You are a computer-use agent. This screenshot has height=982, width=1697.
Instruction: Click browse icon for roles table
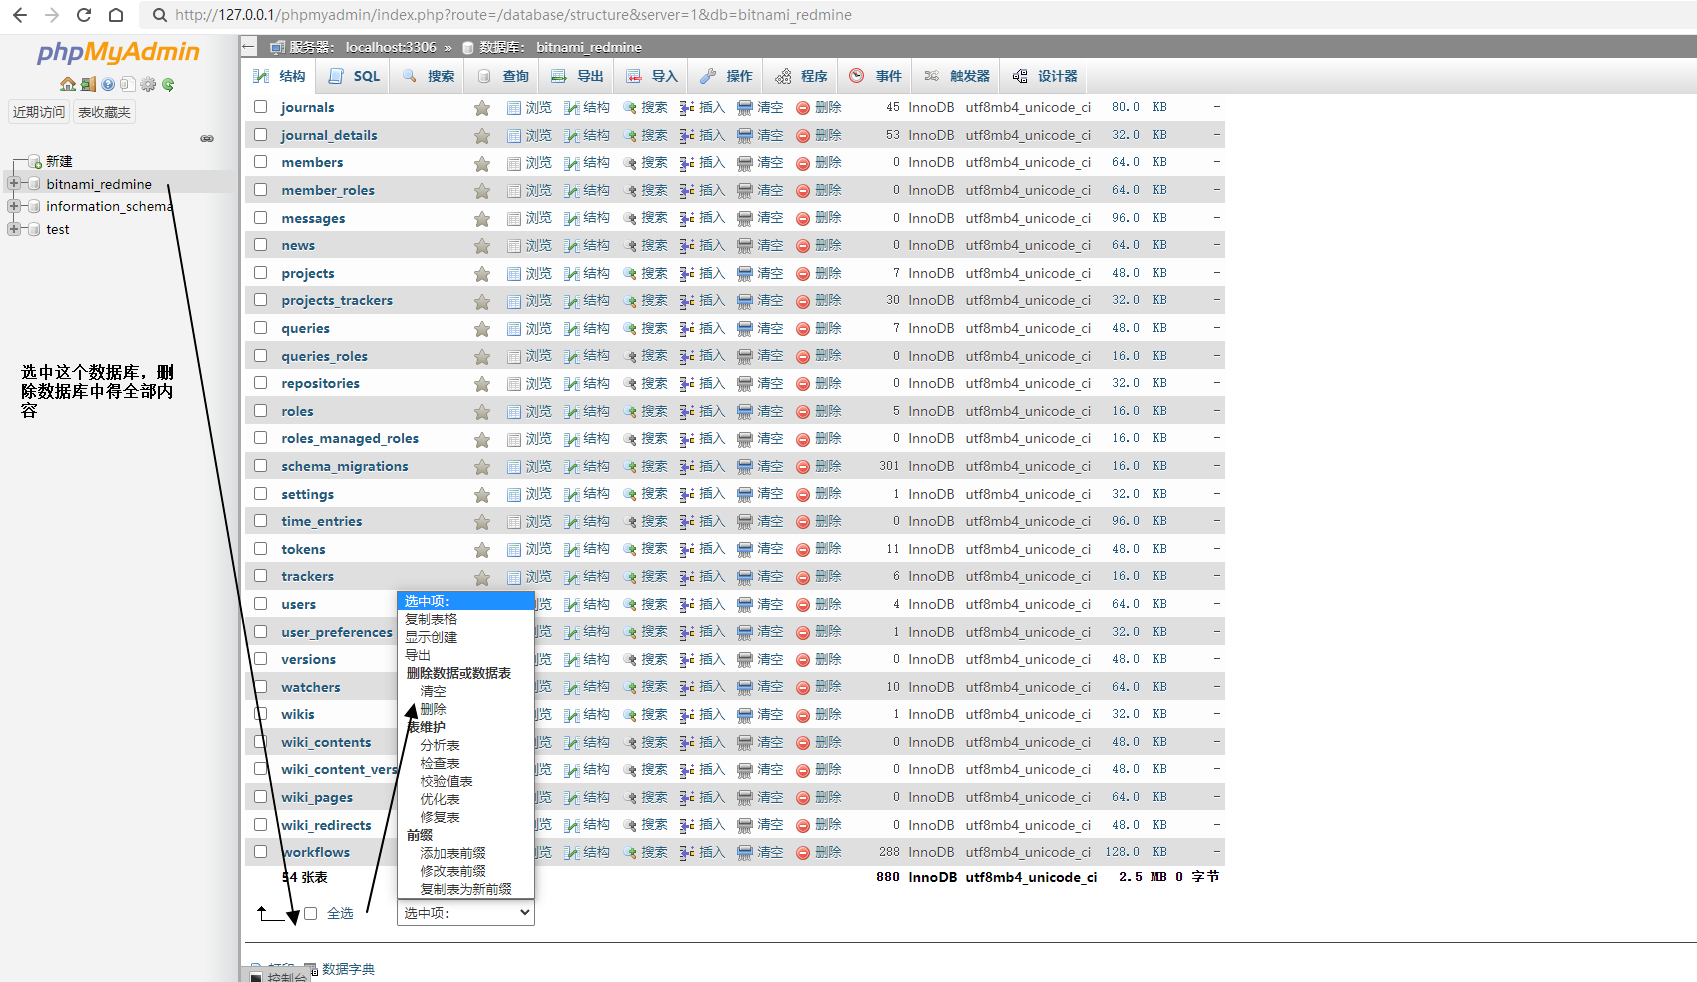click(x=514, y=411)
